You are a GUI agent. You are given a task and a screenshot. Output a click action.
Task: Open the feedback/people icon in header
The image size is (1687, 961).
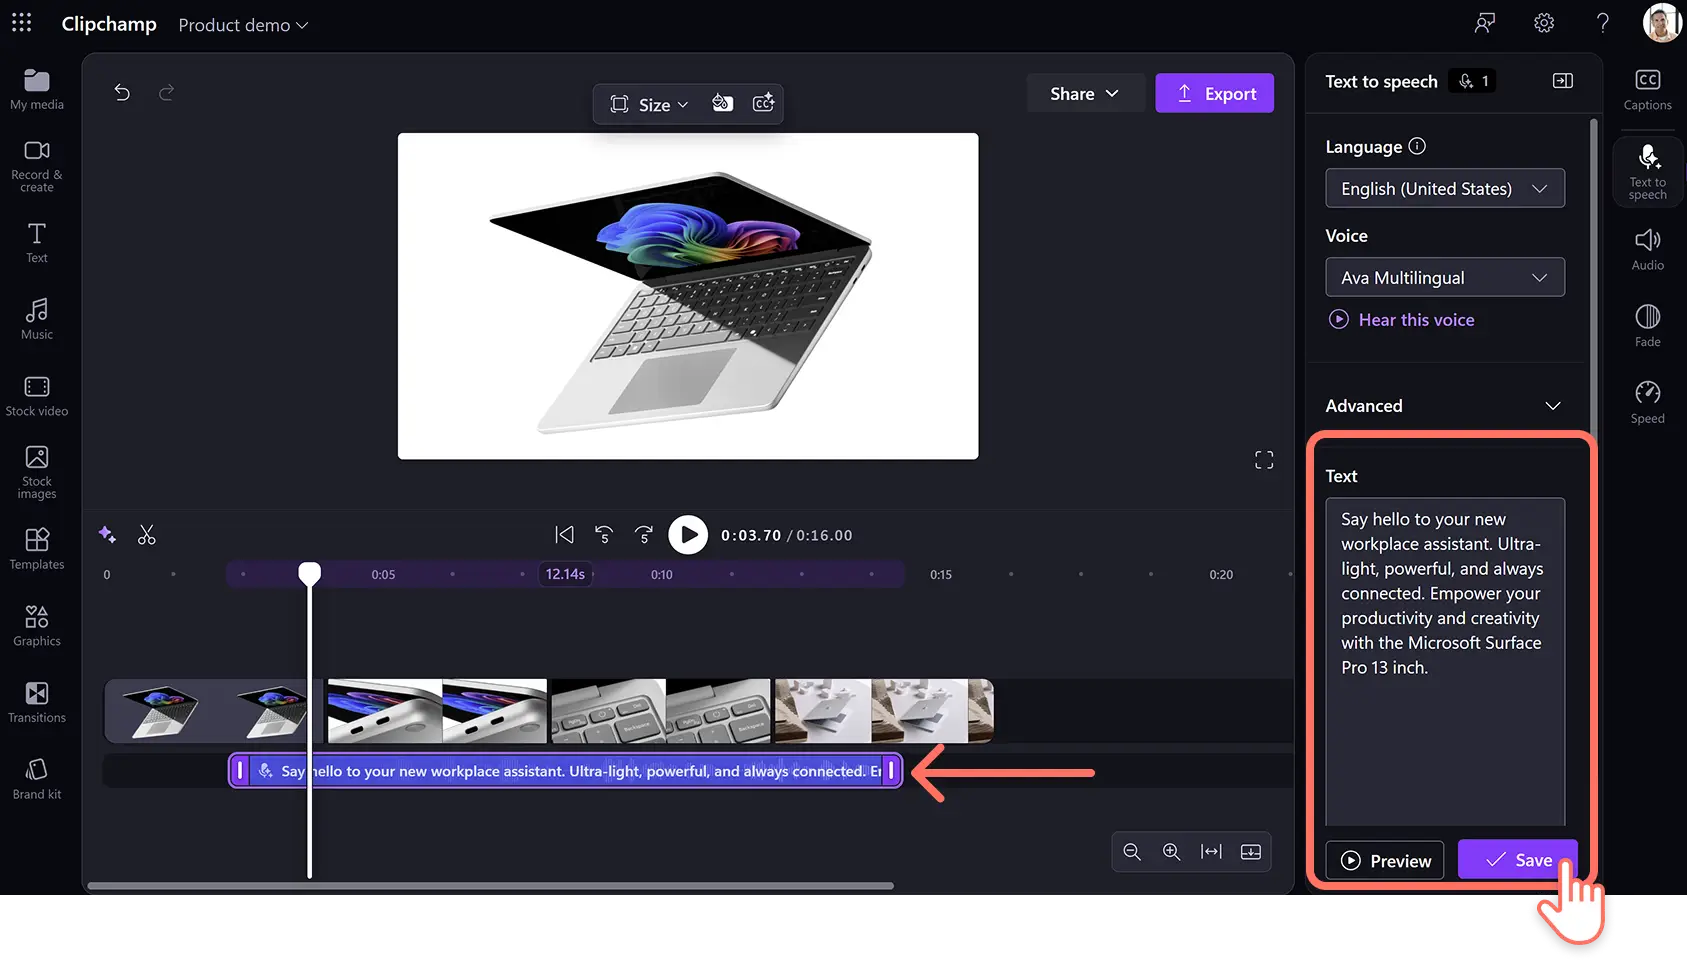(1485, 23)
